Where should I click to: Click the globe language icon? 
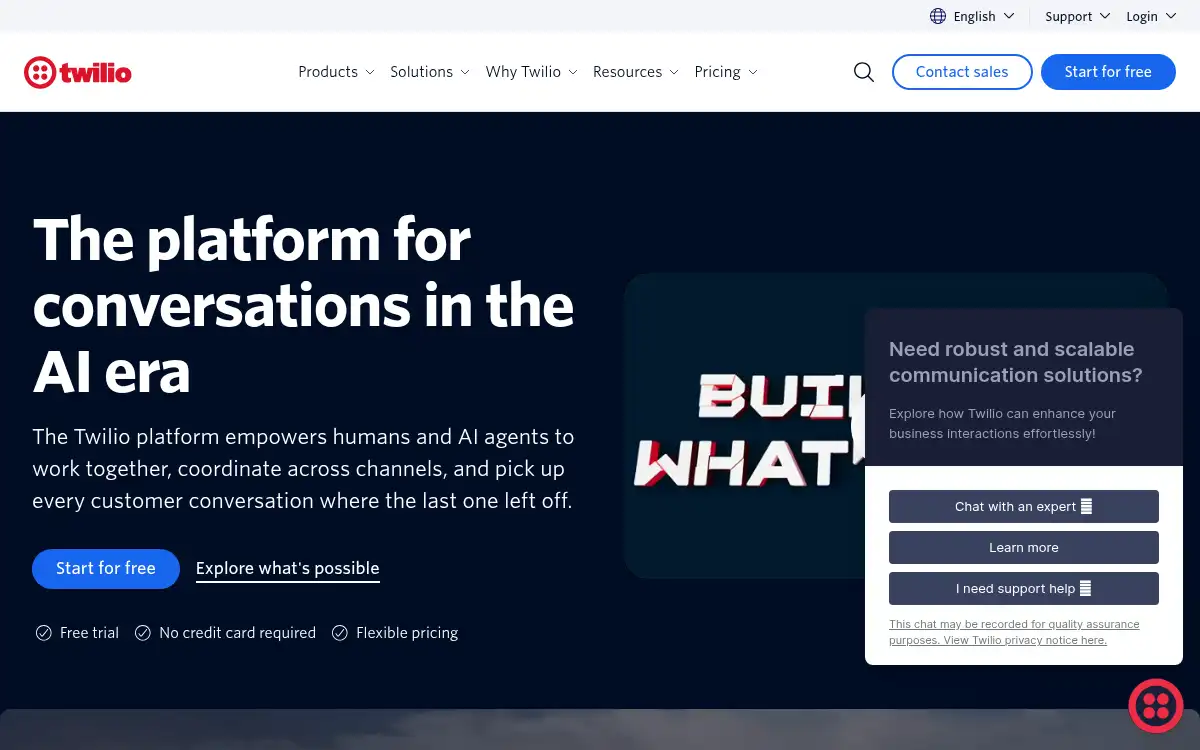[x=938, y=16]
